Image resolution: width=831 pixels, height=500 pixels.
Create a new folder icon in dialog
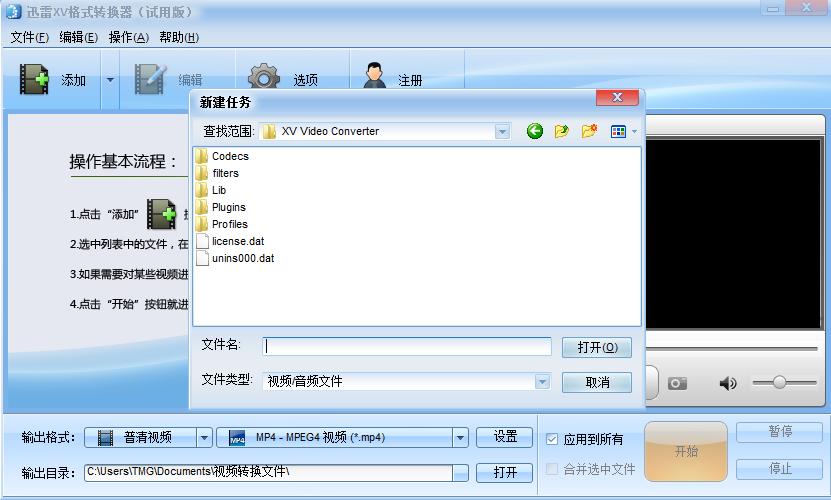[589, 131]
